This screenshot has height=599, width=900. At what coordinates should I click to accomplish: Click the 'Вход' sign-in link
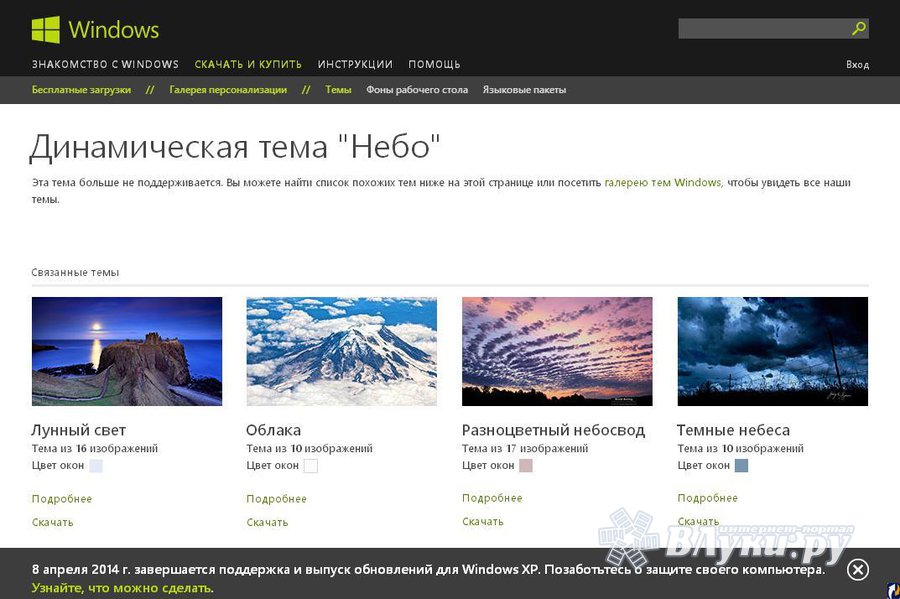[x=857, y=65]
